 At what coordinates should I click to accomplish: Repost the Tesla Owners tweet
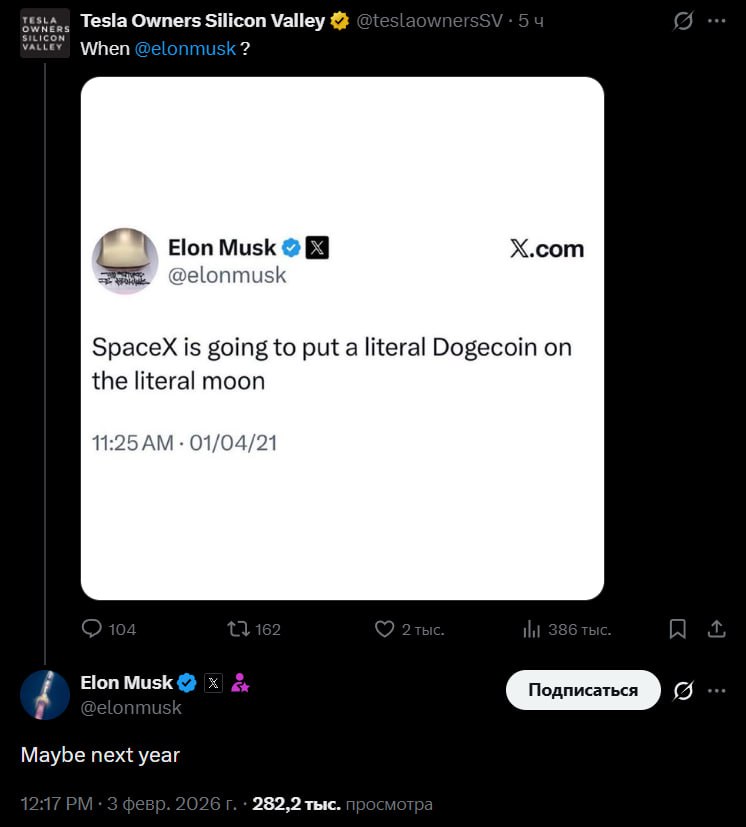click(x=238, y=629)
